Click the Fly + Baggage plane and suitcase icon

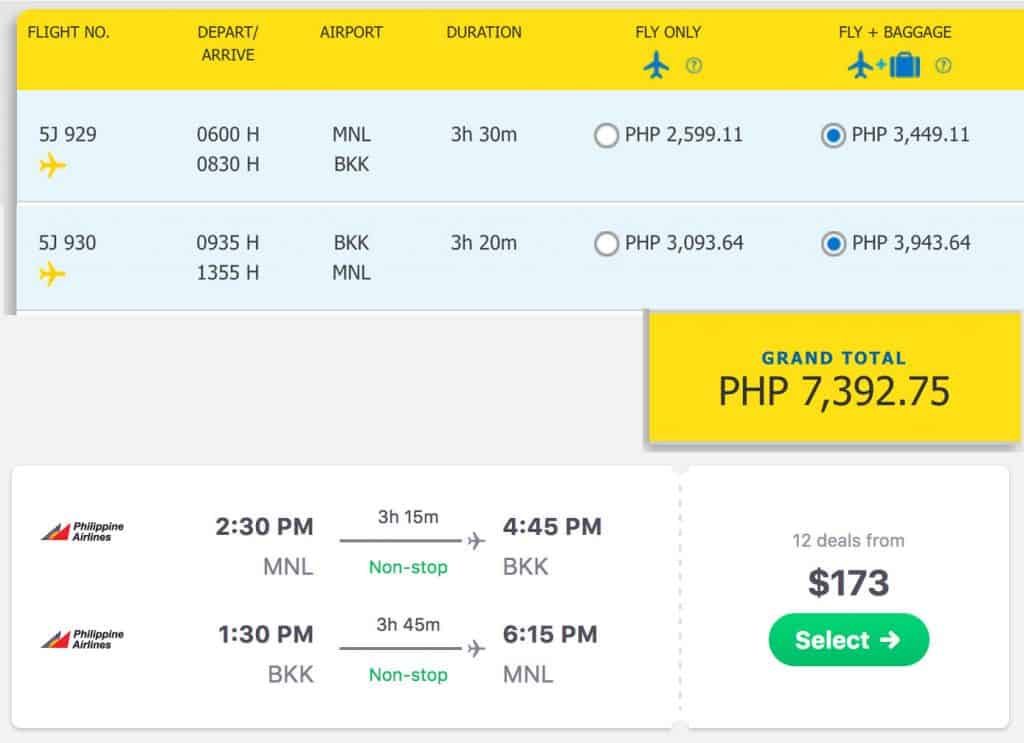coord(883,66)
